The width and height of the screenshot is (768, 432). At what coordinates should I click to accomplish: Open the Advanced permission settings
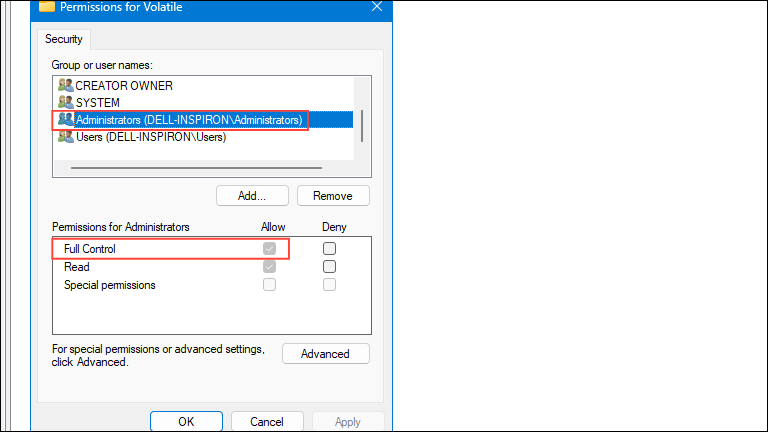(x=326, y=354)
